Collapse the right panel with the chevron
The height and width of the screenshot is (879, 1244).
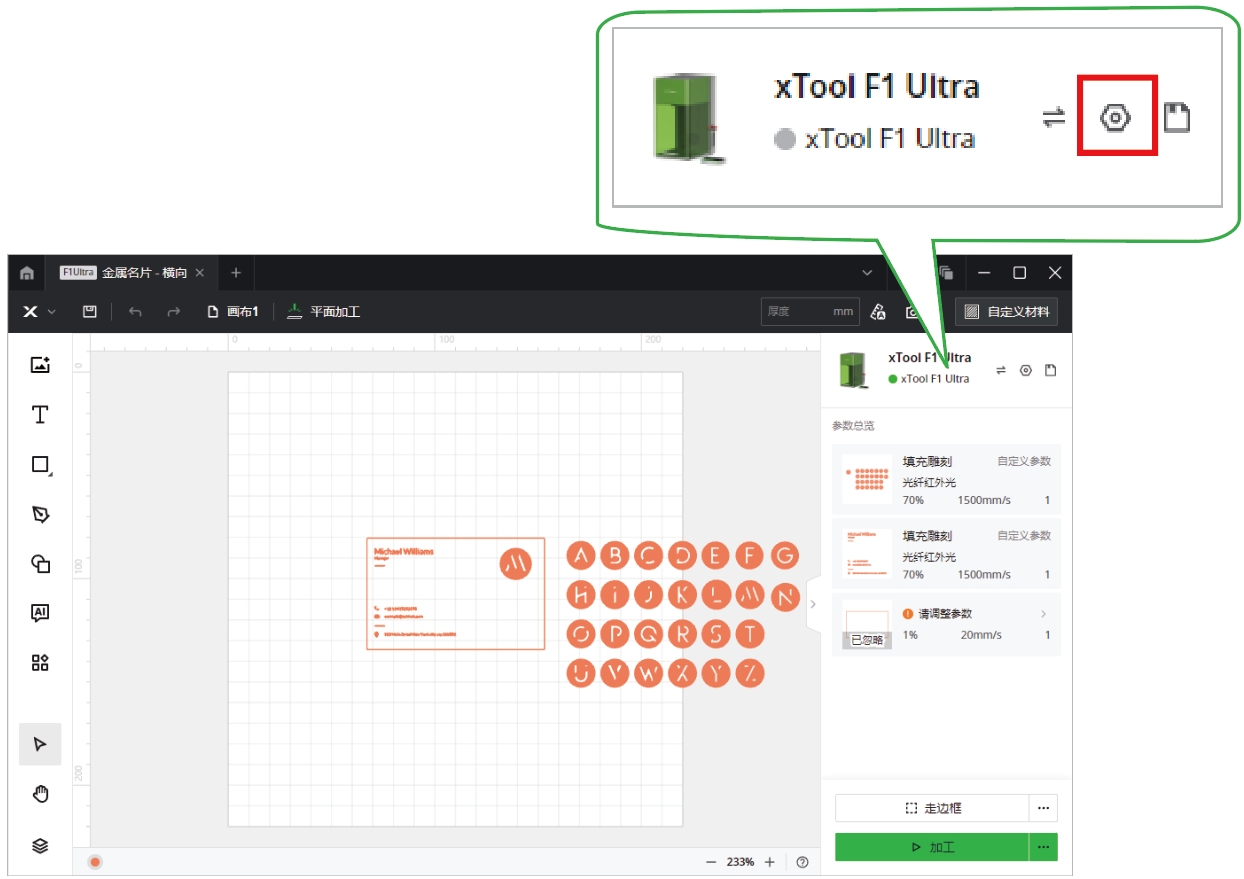(813, 604)
